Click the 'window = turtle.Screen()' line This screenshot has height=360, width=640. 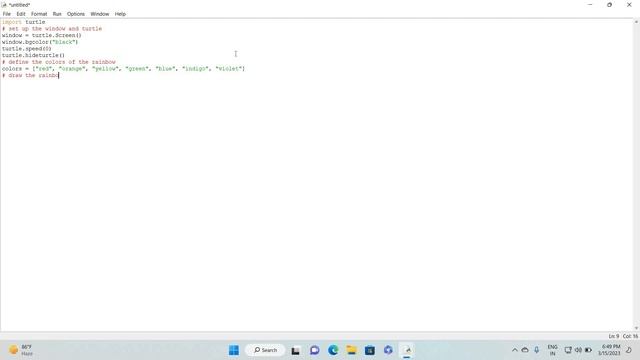coord(42,36)
